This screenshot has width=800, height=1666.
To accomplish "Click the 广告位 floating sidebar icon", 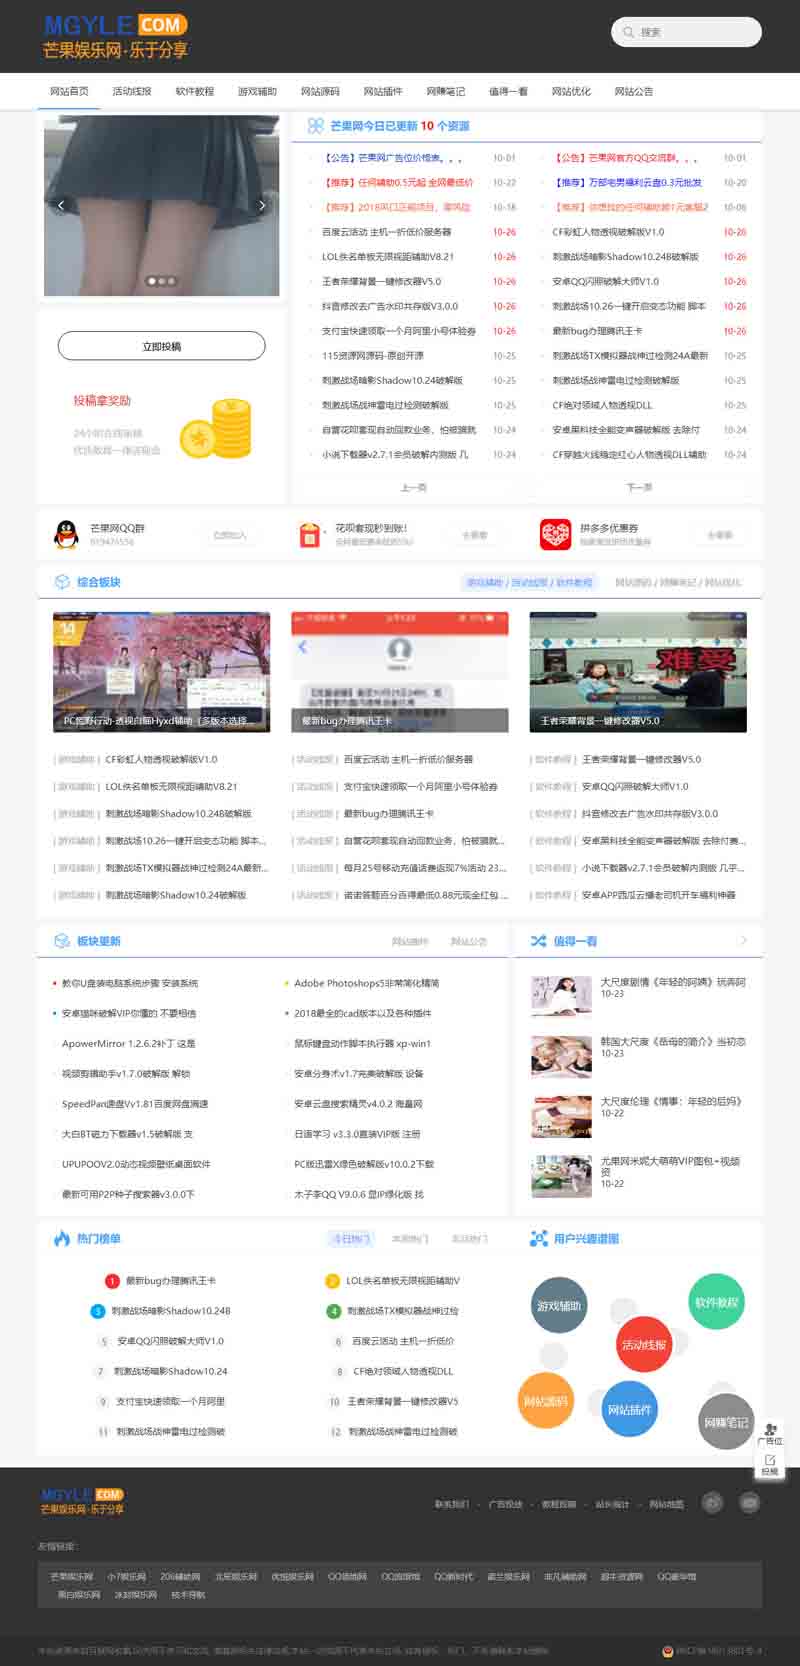I will click(x=770, y=1434).
